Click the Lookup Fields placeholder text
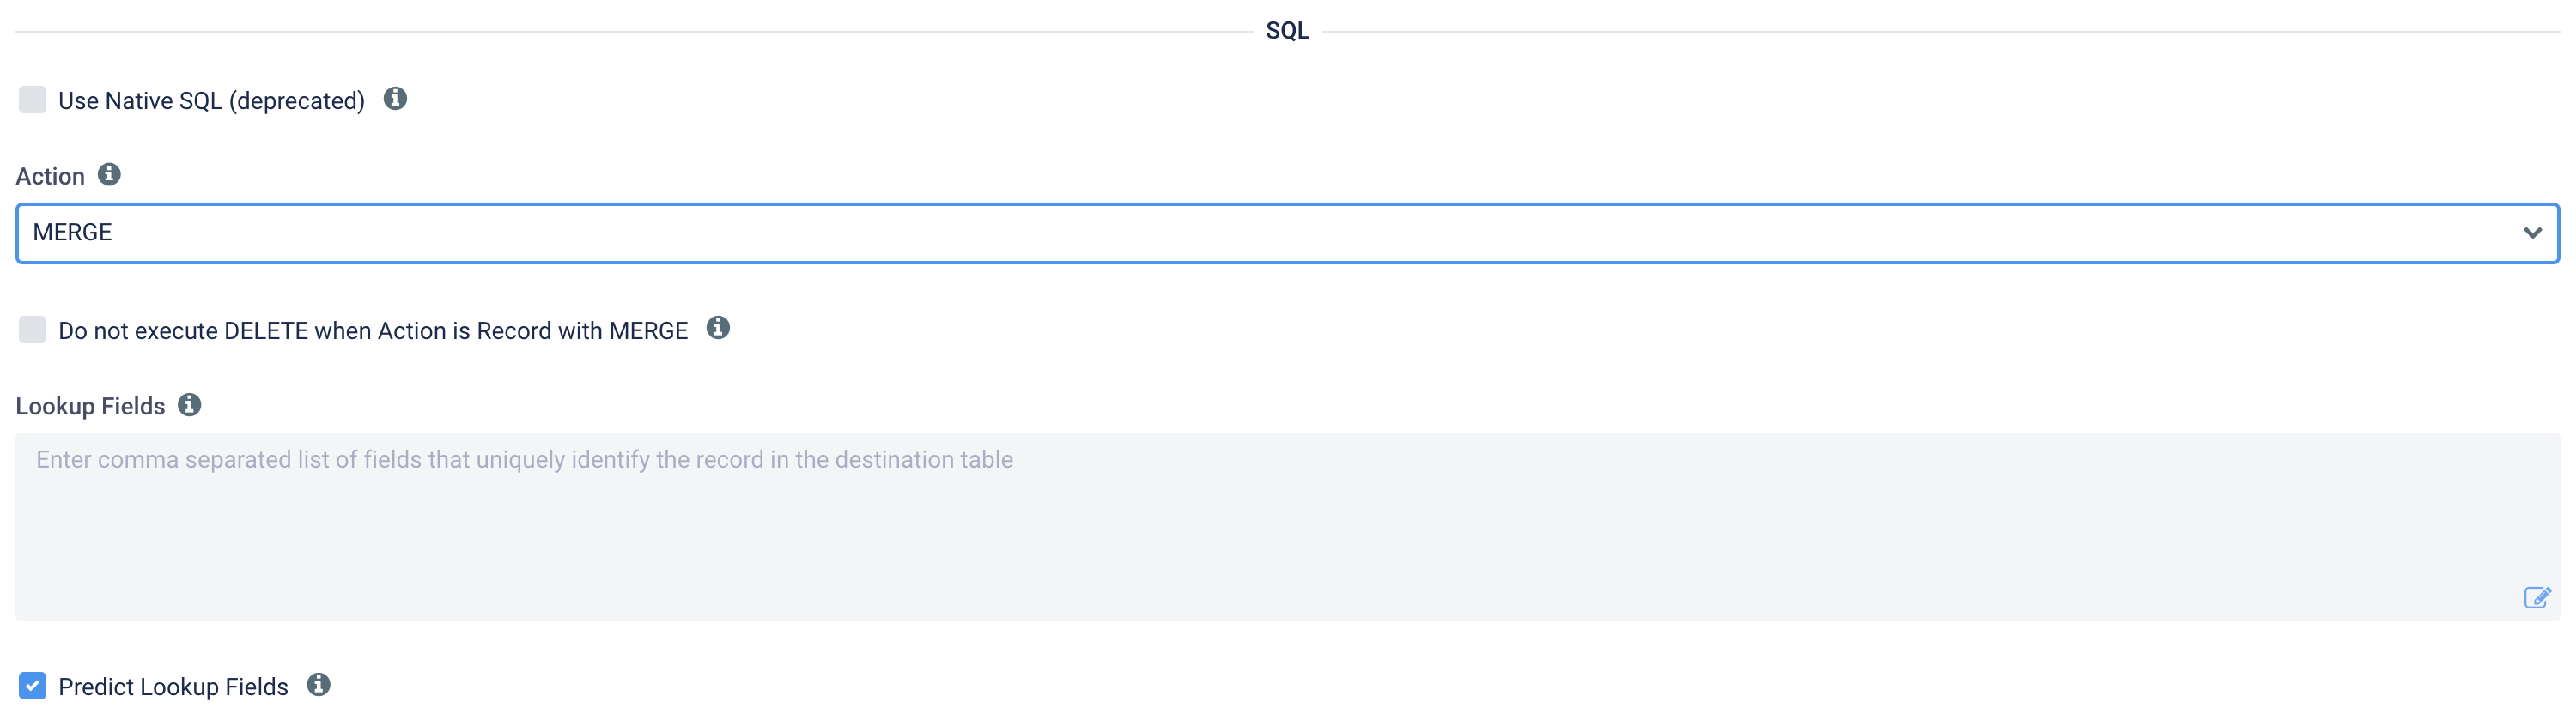Image resolution: width=2576 pixels, height=714 pixels. click(x=524, y=460)
